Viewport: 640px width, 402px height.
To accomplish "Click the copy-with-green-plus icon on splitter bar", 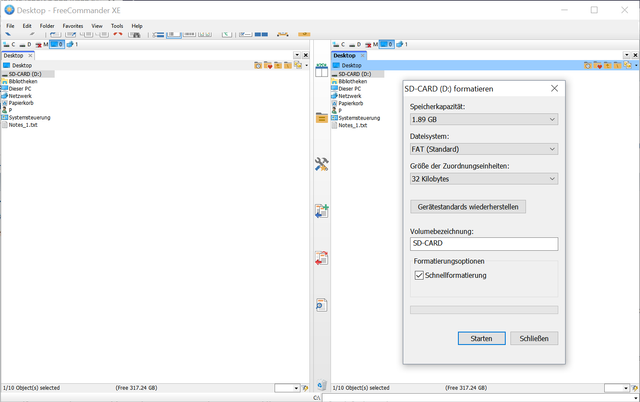I will (322, 211).
